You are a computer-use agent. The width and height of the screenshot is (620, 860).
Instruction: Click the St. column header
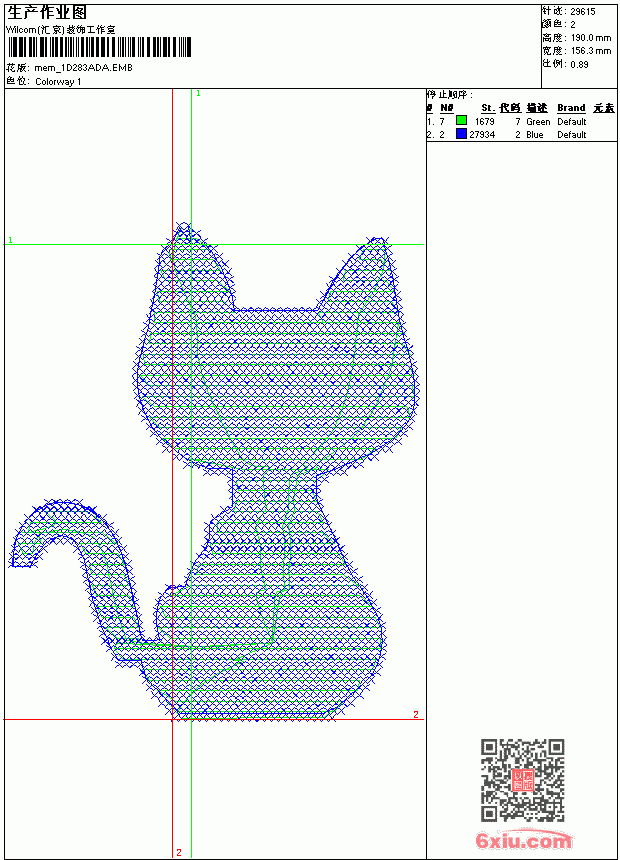tap(488, 108)
